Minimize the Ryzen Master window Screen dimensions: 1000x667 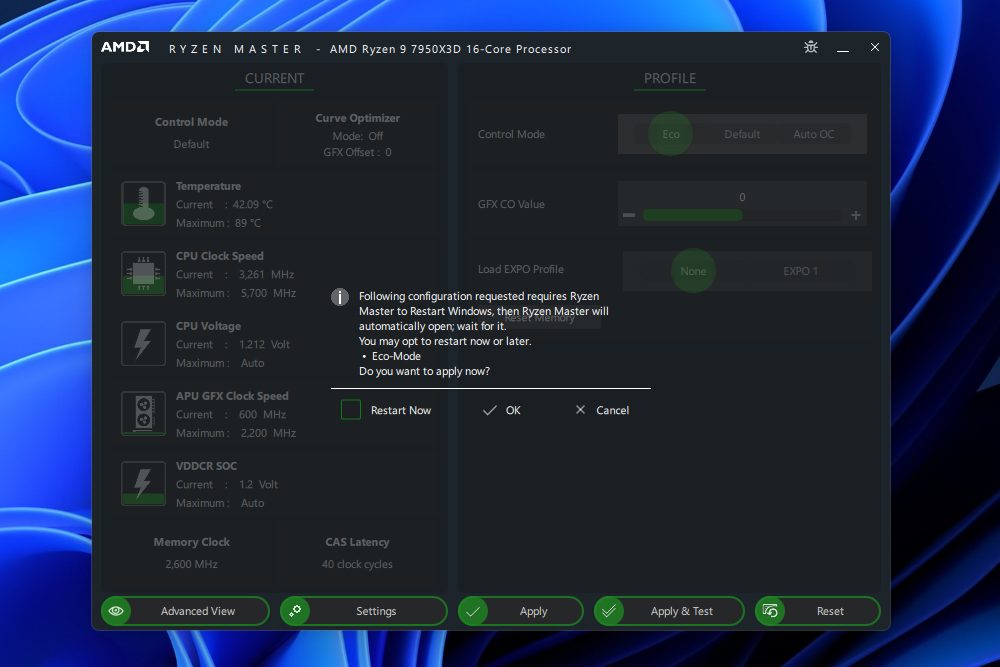[842, 48]
